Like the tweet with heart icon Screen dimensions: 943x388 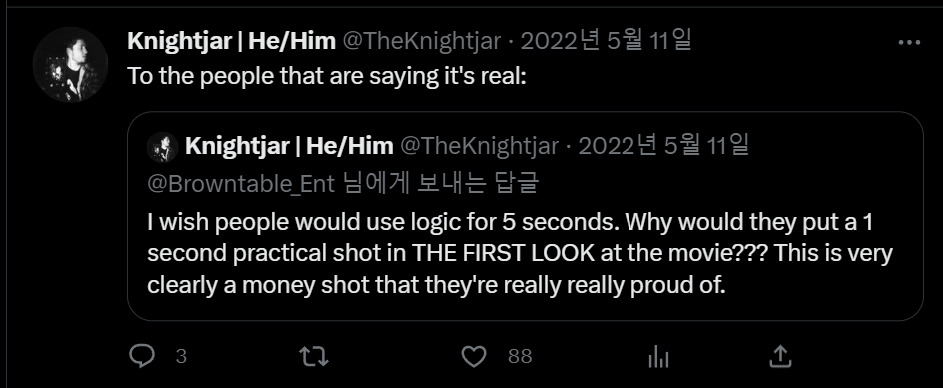point(474,357)
